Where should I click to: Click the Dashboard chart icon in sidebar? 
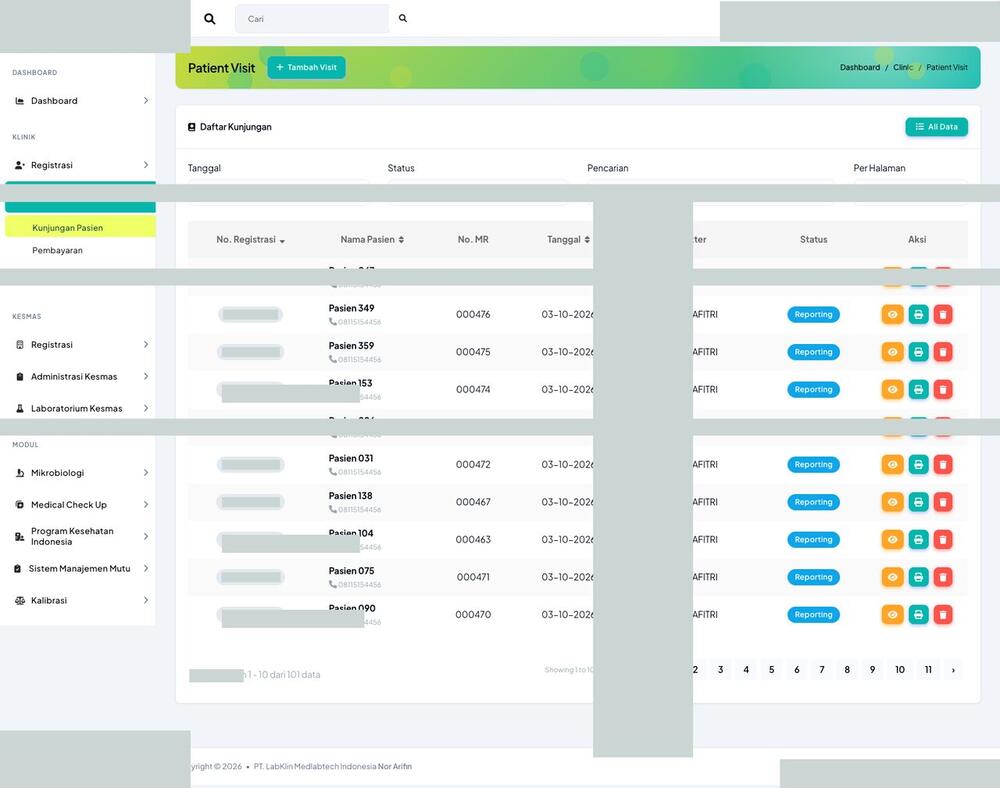coord(20,101)
